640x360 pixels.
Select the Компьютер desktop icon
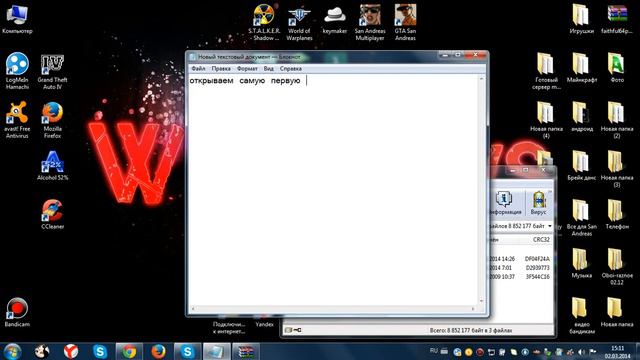(x=17, y=19)
